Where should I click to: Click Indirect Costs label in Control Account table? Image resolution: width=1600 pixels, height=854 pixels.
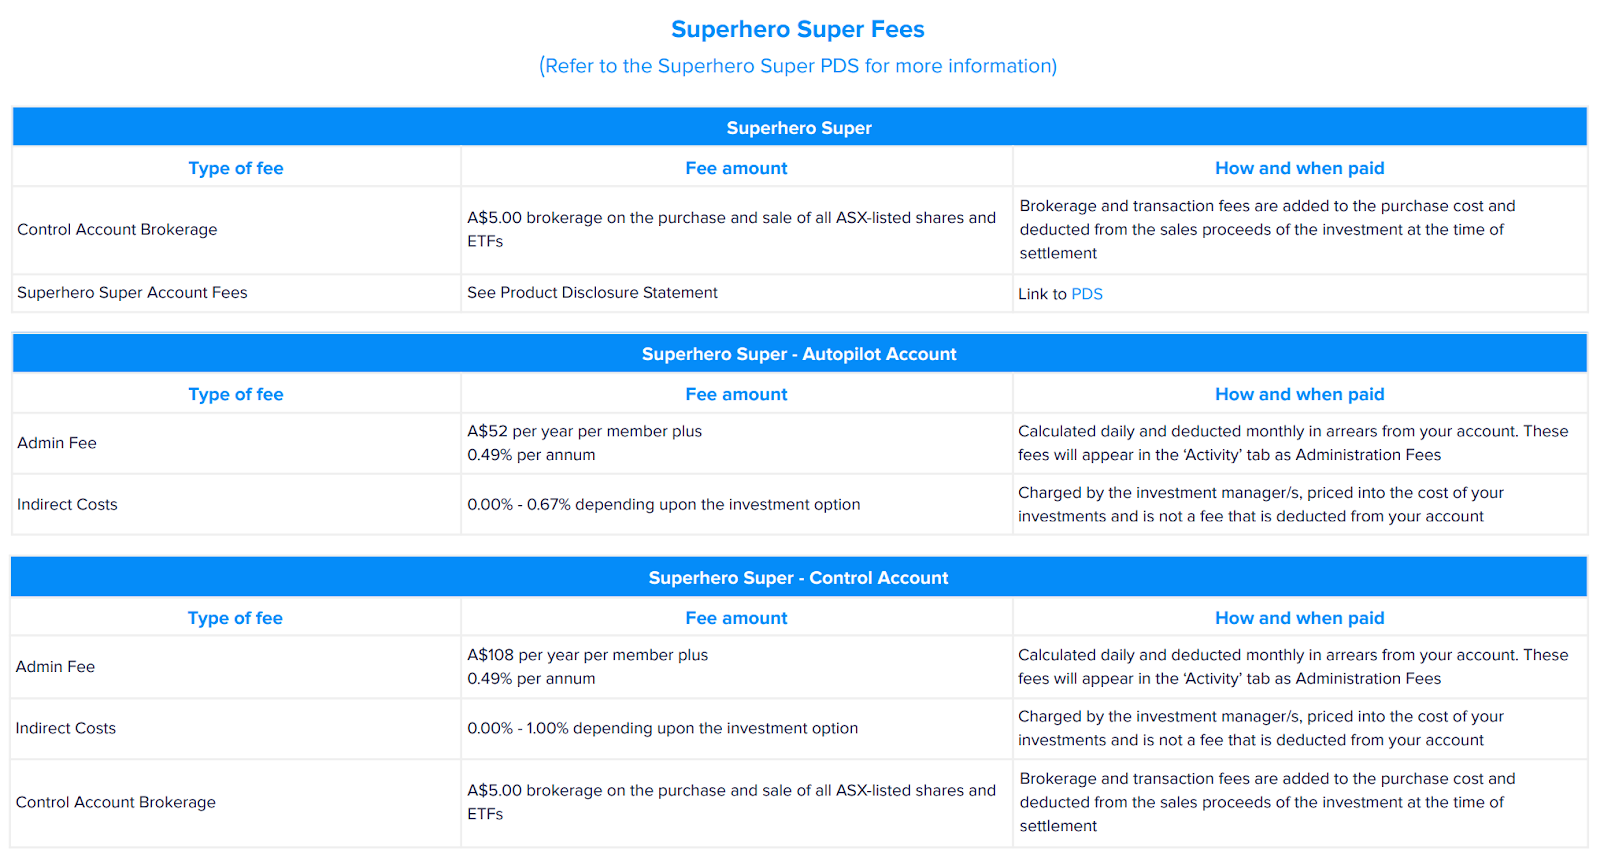point(66,729)
